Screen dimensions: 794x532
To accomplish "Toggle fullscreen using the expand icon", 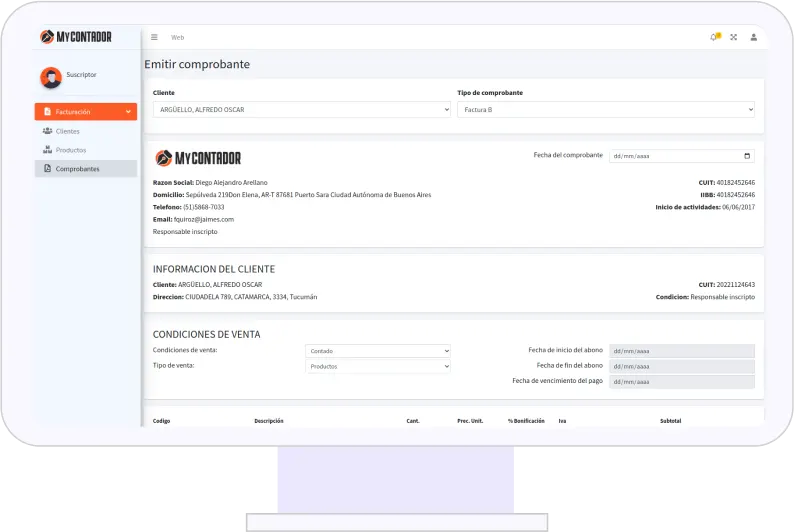I will [x=733, y=37].
